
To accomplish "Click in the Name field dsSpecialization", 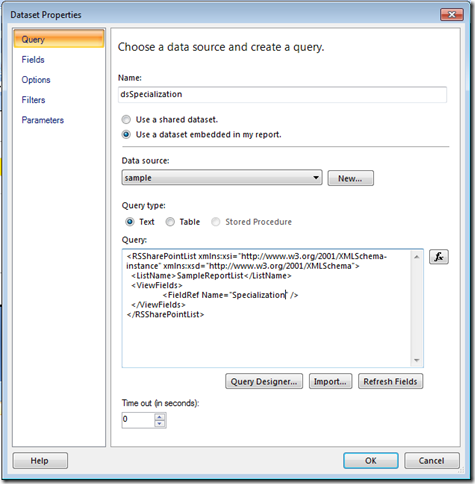I will pyautogui.click(x=282, y=94).
